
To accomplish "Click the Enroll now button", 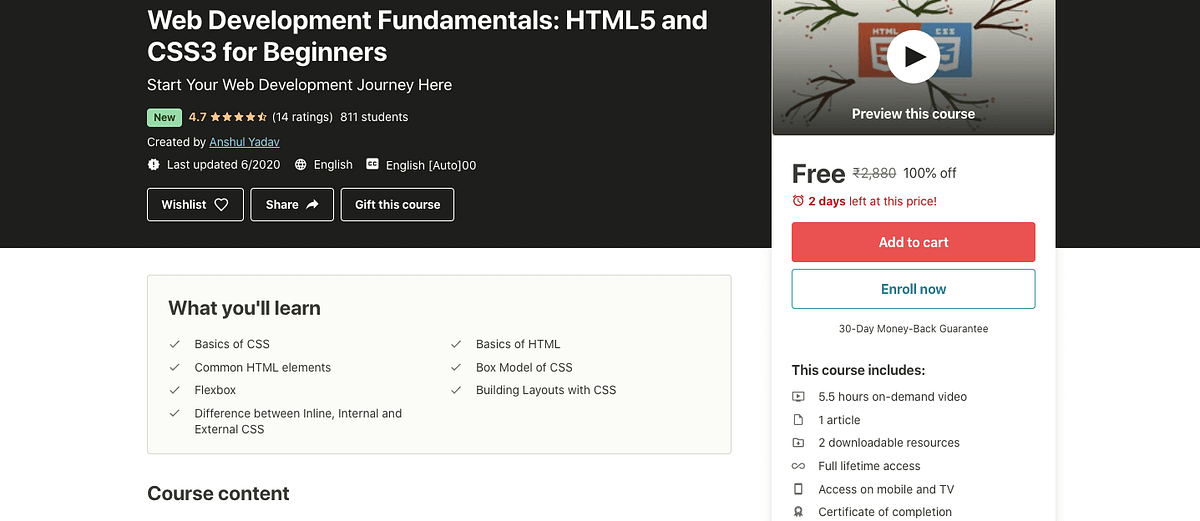I will [913, 289].
